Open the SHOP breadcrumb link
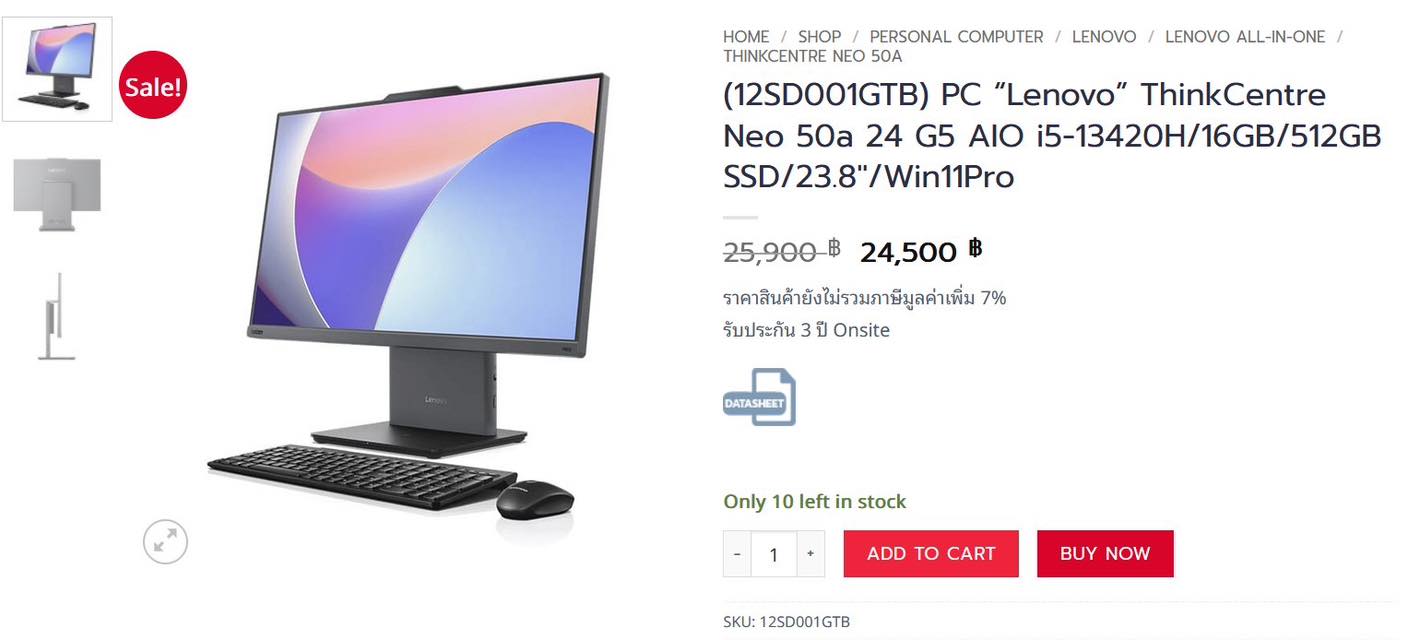Screen dimensions: 1408x640 (x=819, y=37)
